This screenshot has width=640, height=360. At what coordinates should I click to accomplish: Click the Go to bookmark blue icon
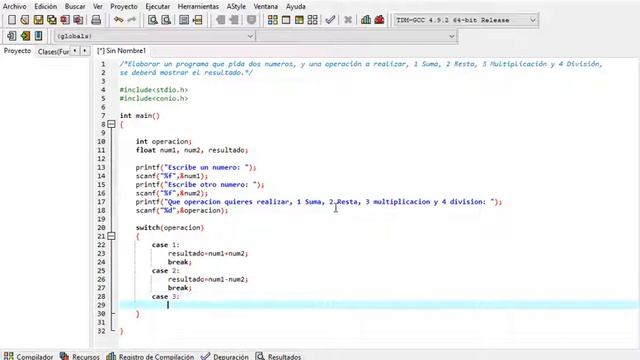[38, 36]
